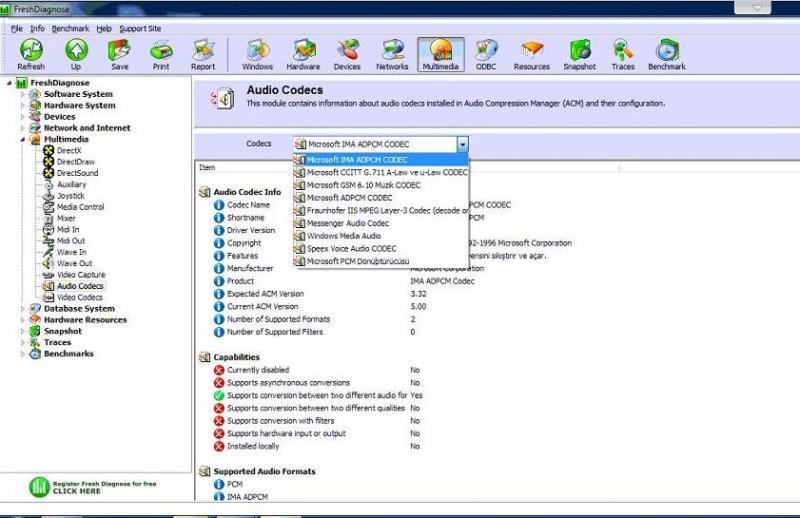The height and width of the screenshot is (518, 800).
Task: Open the Resources toolbar icon
Action: [x=532, y=54]
